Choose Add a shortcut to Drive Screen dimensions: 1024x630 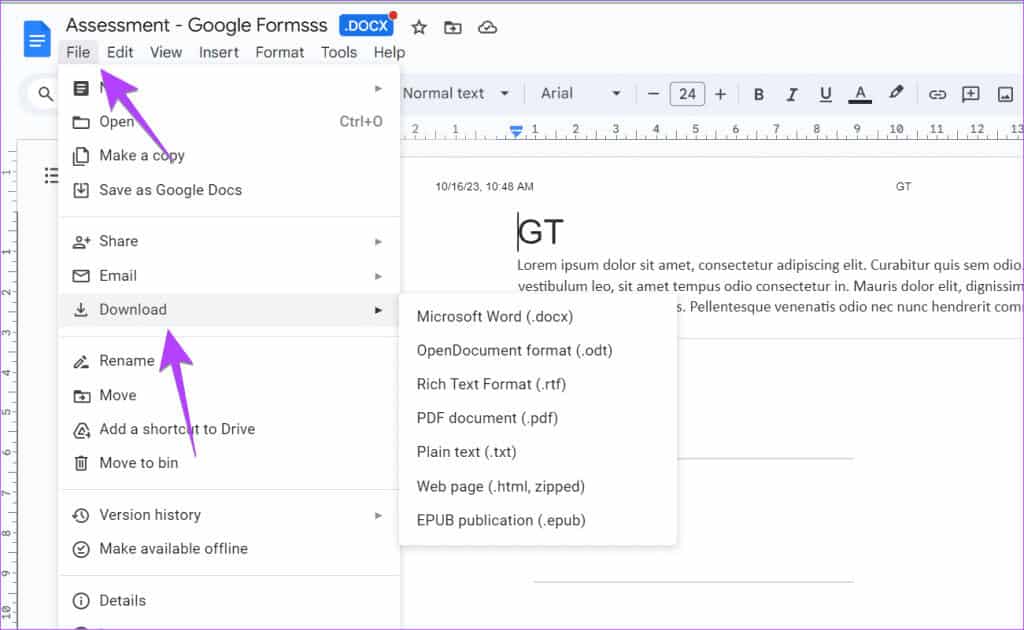point(229,429)
